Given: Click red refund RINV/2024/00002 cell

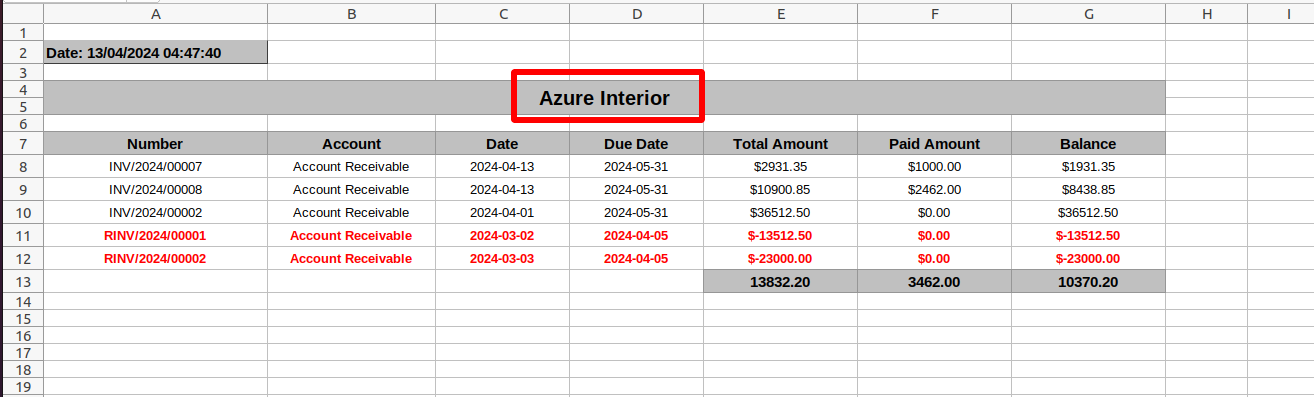Looking at the screenshot, I should pyautogui.click(x=156, y=259).
